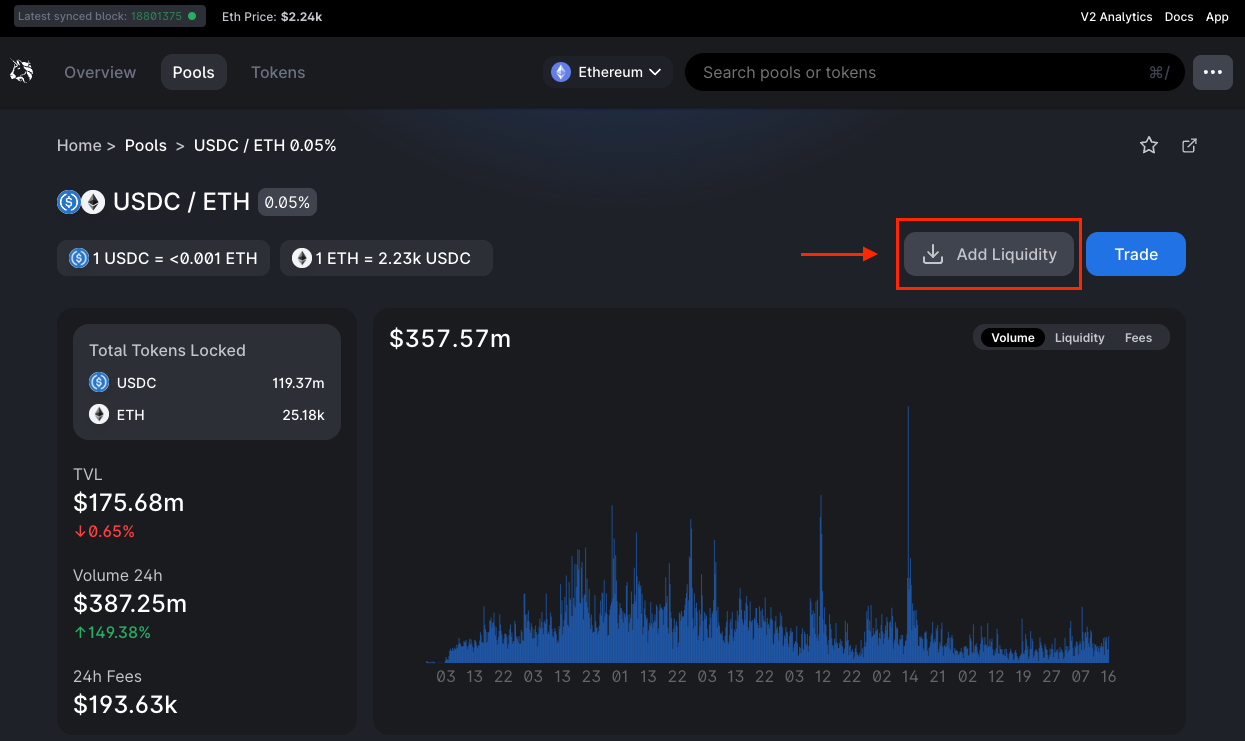The height and width of the screenshot is (741, 1245).
Task: Click the chart value $357.57m
Action: click(x=450, y=339)
